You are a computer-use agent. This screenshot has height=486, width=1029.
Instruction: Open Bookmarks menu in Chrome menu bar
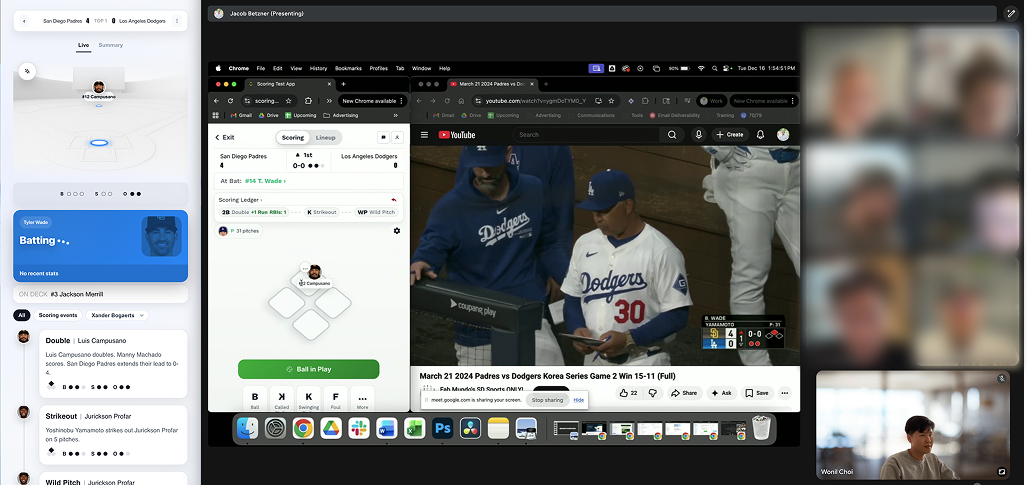[348, 68]
